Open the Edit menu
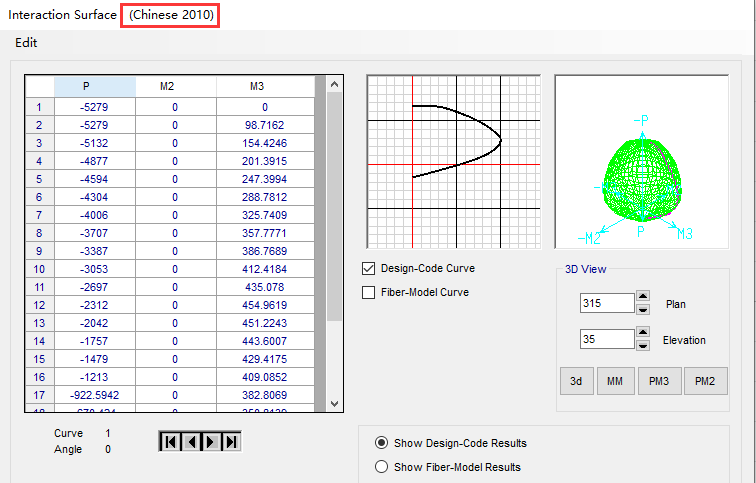The image size is (756, 483). [26, 43]
